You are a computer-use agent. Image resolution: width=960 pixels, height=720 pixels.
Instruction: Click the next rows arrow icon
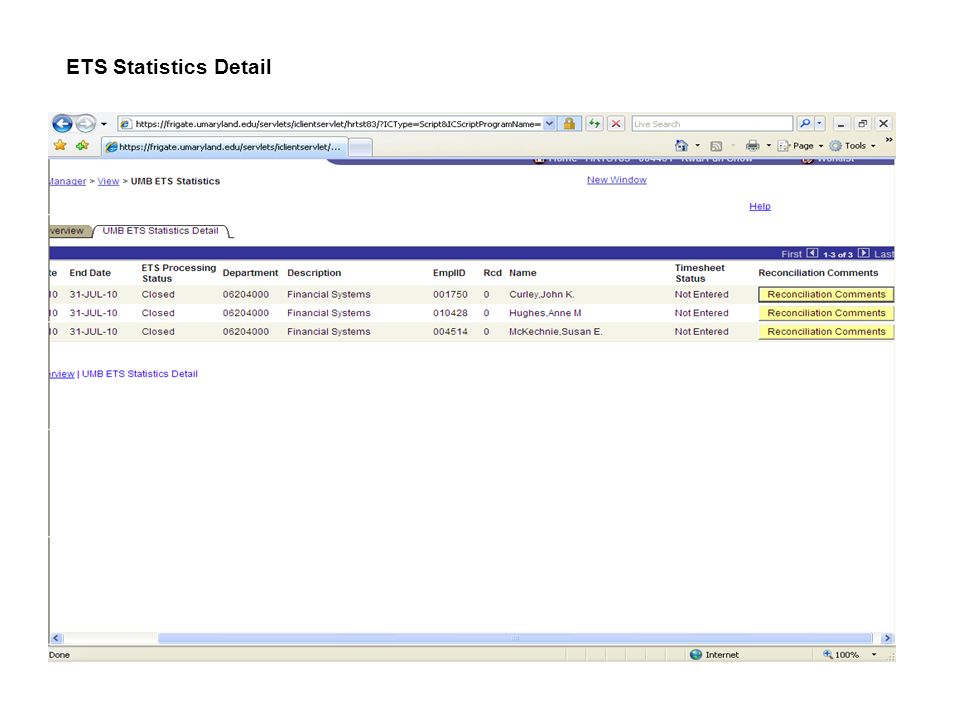(863, 253)
